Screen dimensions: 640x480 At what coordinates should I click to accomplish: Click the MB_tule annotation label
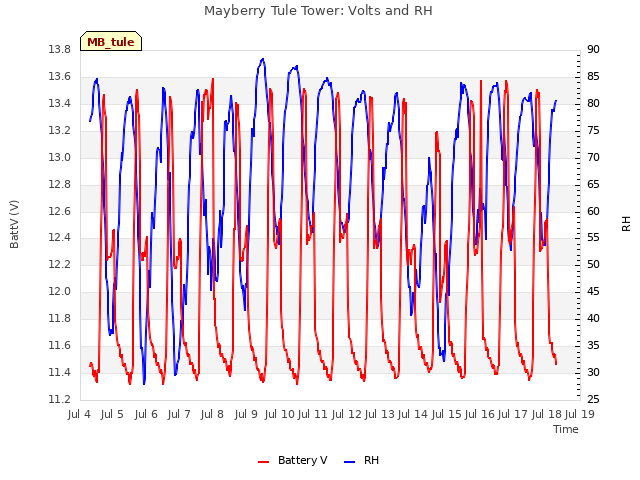point(111,41)
